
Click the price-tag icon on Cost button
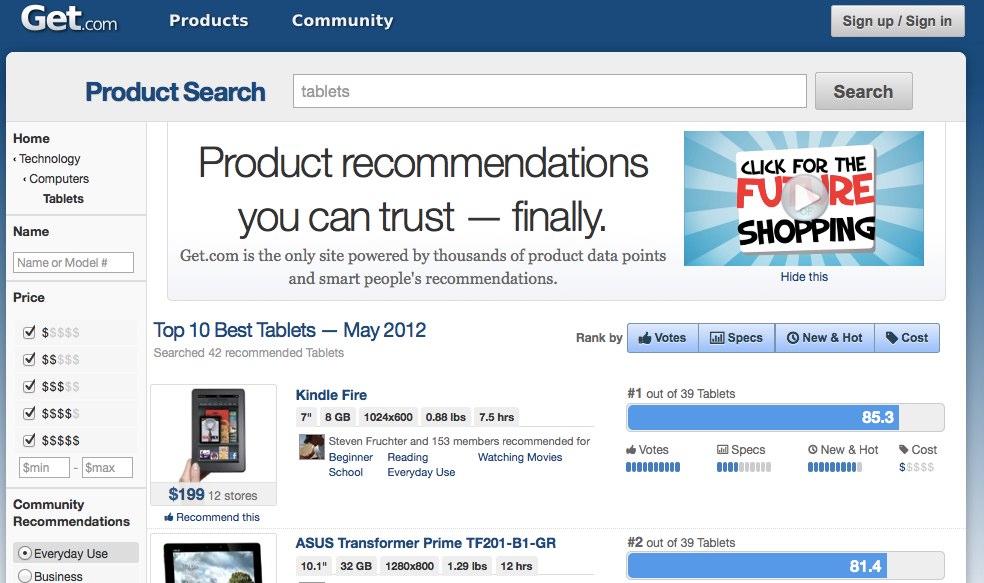[892, 337]
